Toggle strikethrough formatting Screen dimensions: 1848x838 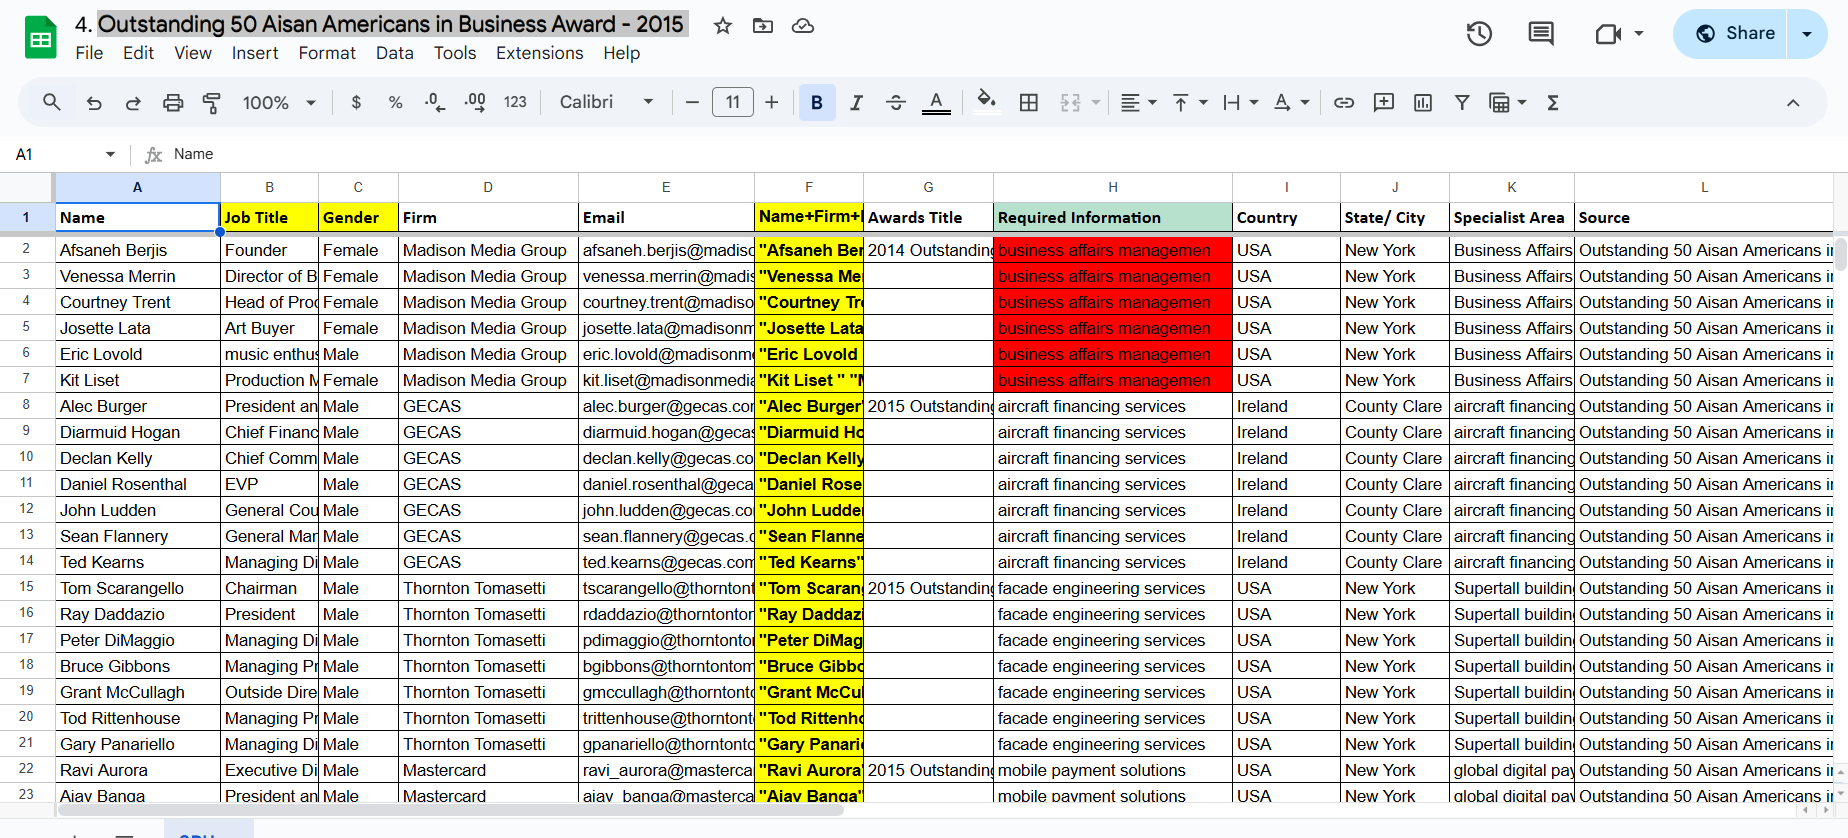[896, 102]
